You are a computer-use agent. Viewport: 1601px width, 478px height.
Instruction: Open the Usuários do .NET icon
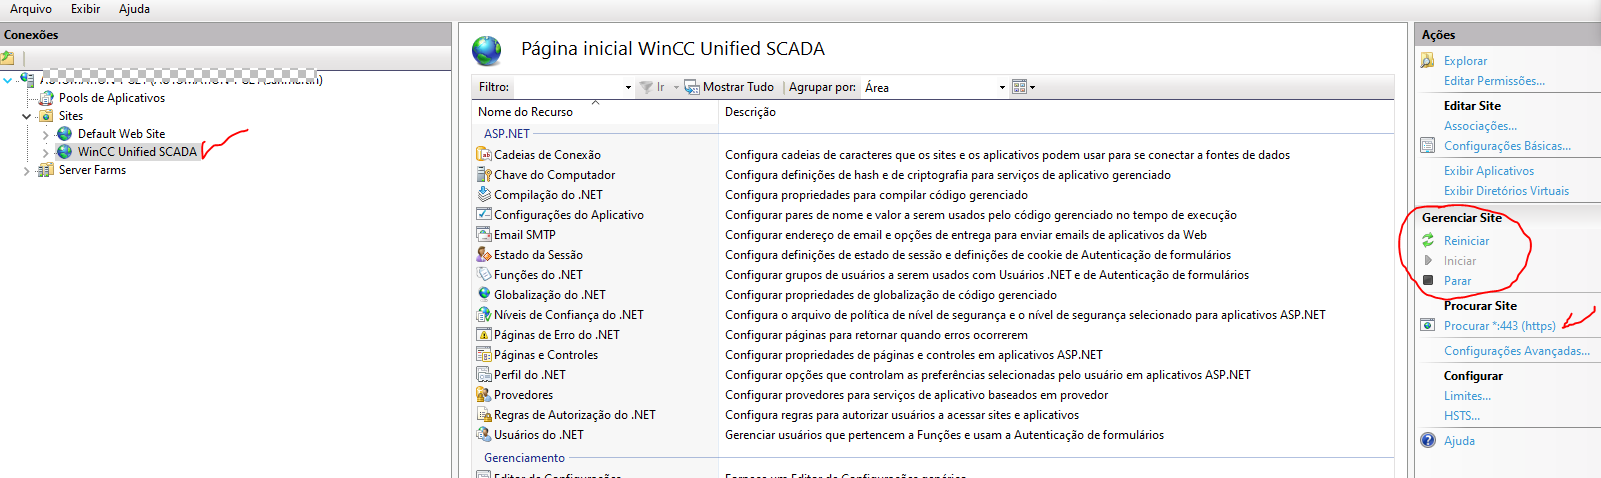point(484,435)
